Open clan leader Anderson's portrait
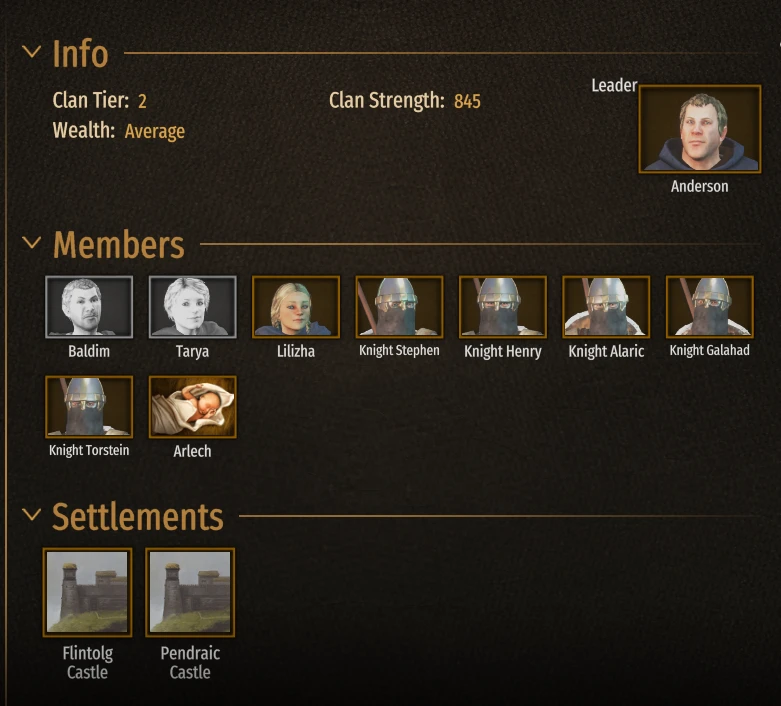The image size is (781, 706). coord(700,129)
